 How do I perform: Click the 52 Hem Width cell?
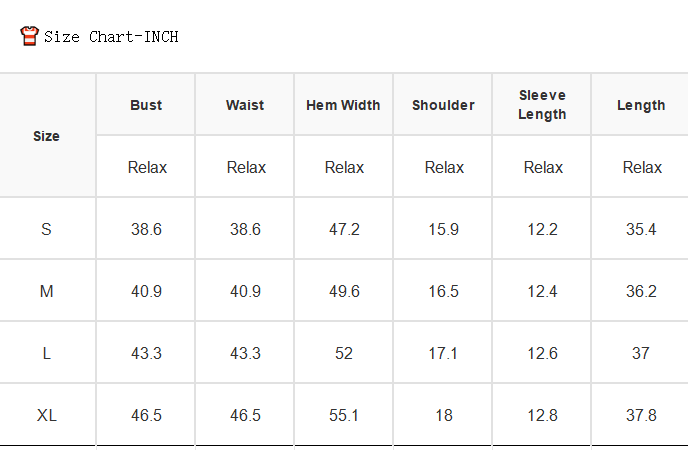[x=344, y=353]
